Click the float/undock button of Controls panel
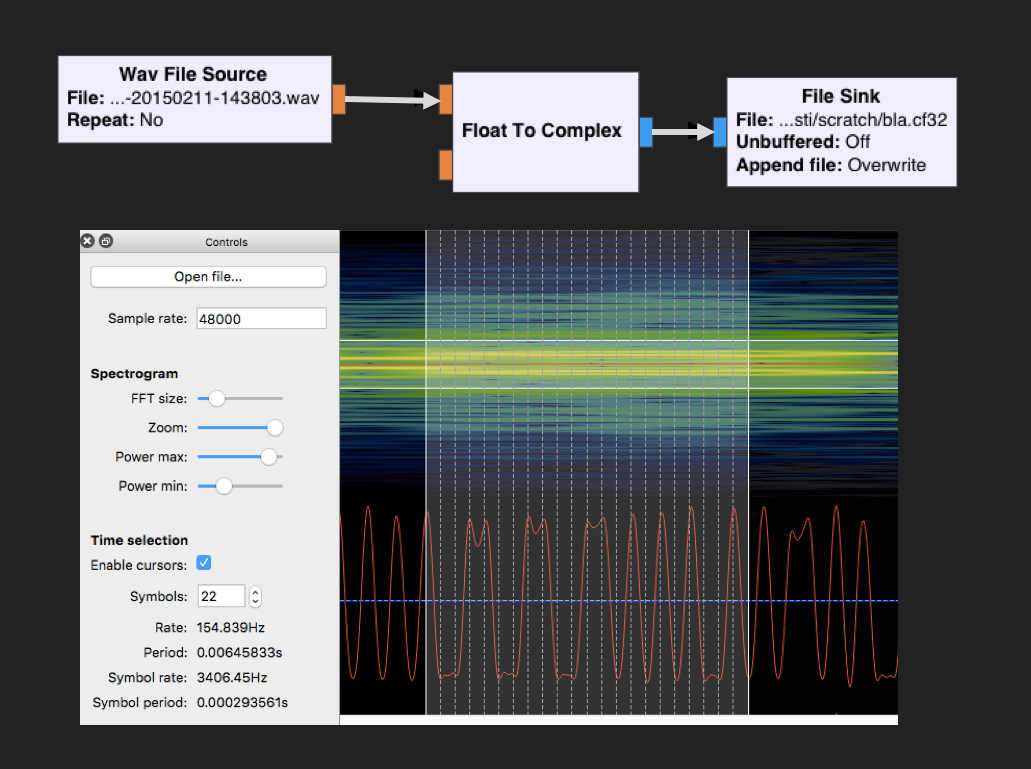The height and width of the screenshot is (769, 1031). click(x=106, y=241)
